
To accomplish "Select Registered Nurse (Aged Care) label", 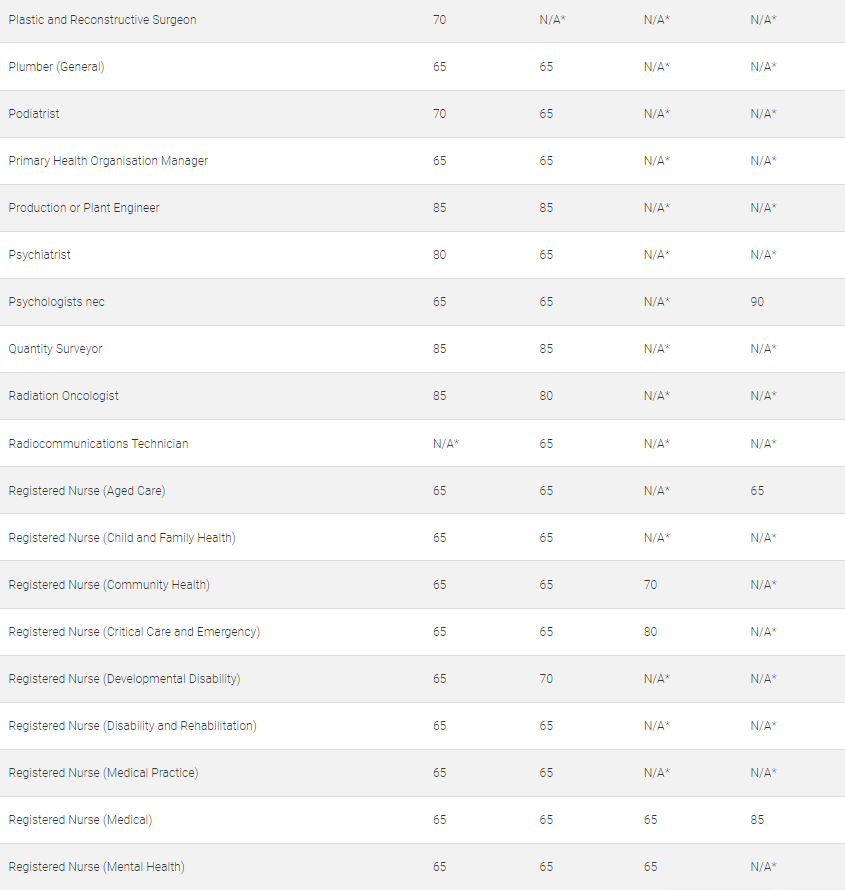I will click(x=87, y=491).
